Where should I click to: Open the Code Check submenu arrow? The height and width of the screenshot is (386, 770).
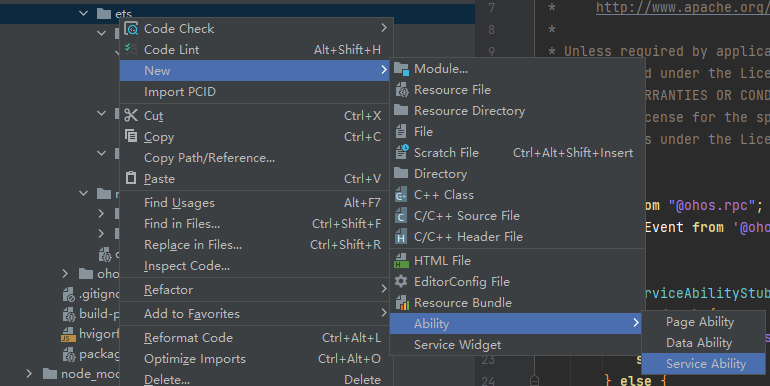click(x=384, y=28)
